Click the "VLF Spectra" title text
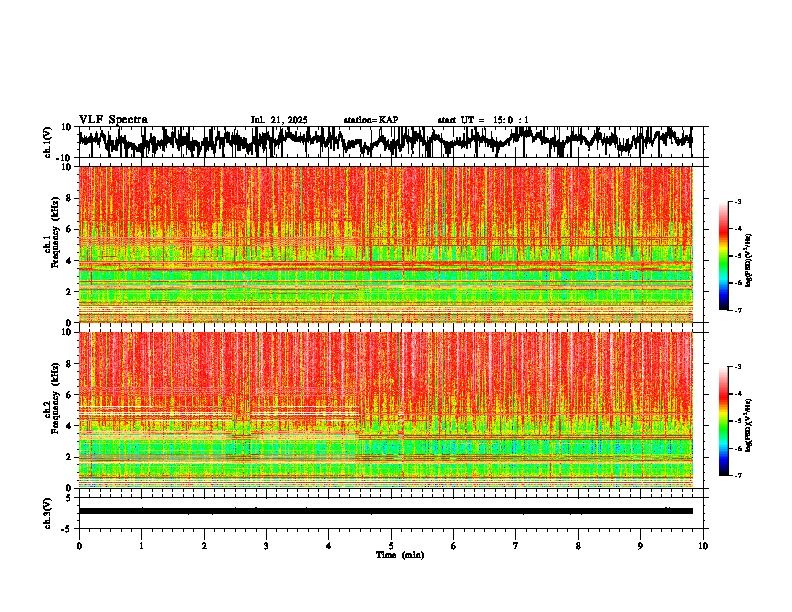 (113, 120)
